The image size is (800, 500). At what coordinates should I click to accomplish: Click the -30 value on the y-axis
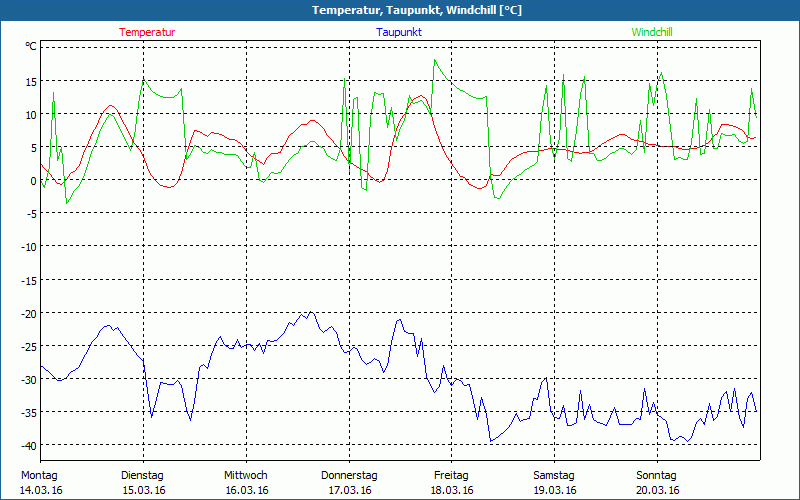tap(30, 379)
